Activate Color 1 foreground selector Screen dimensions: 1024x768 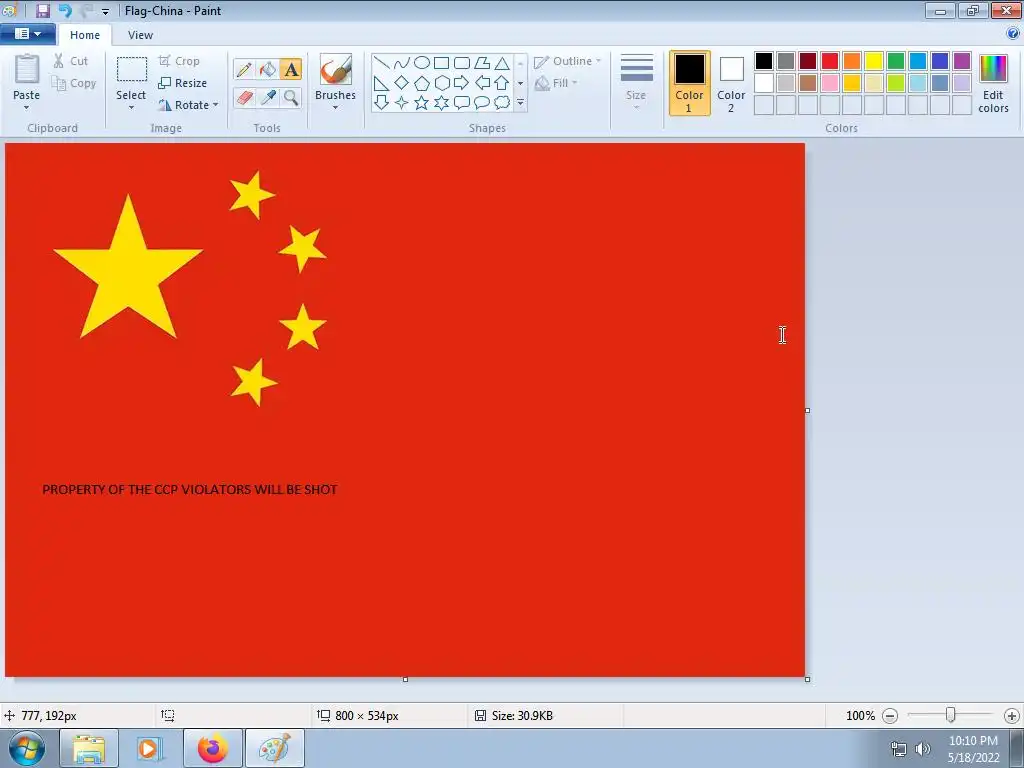(x=690, y=84)
